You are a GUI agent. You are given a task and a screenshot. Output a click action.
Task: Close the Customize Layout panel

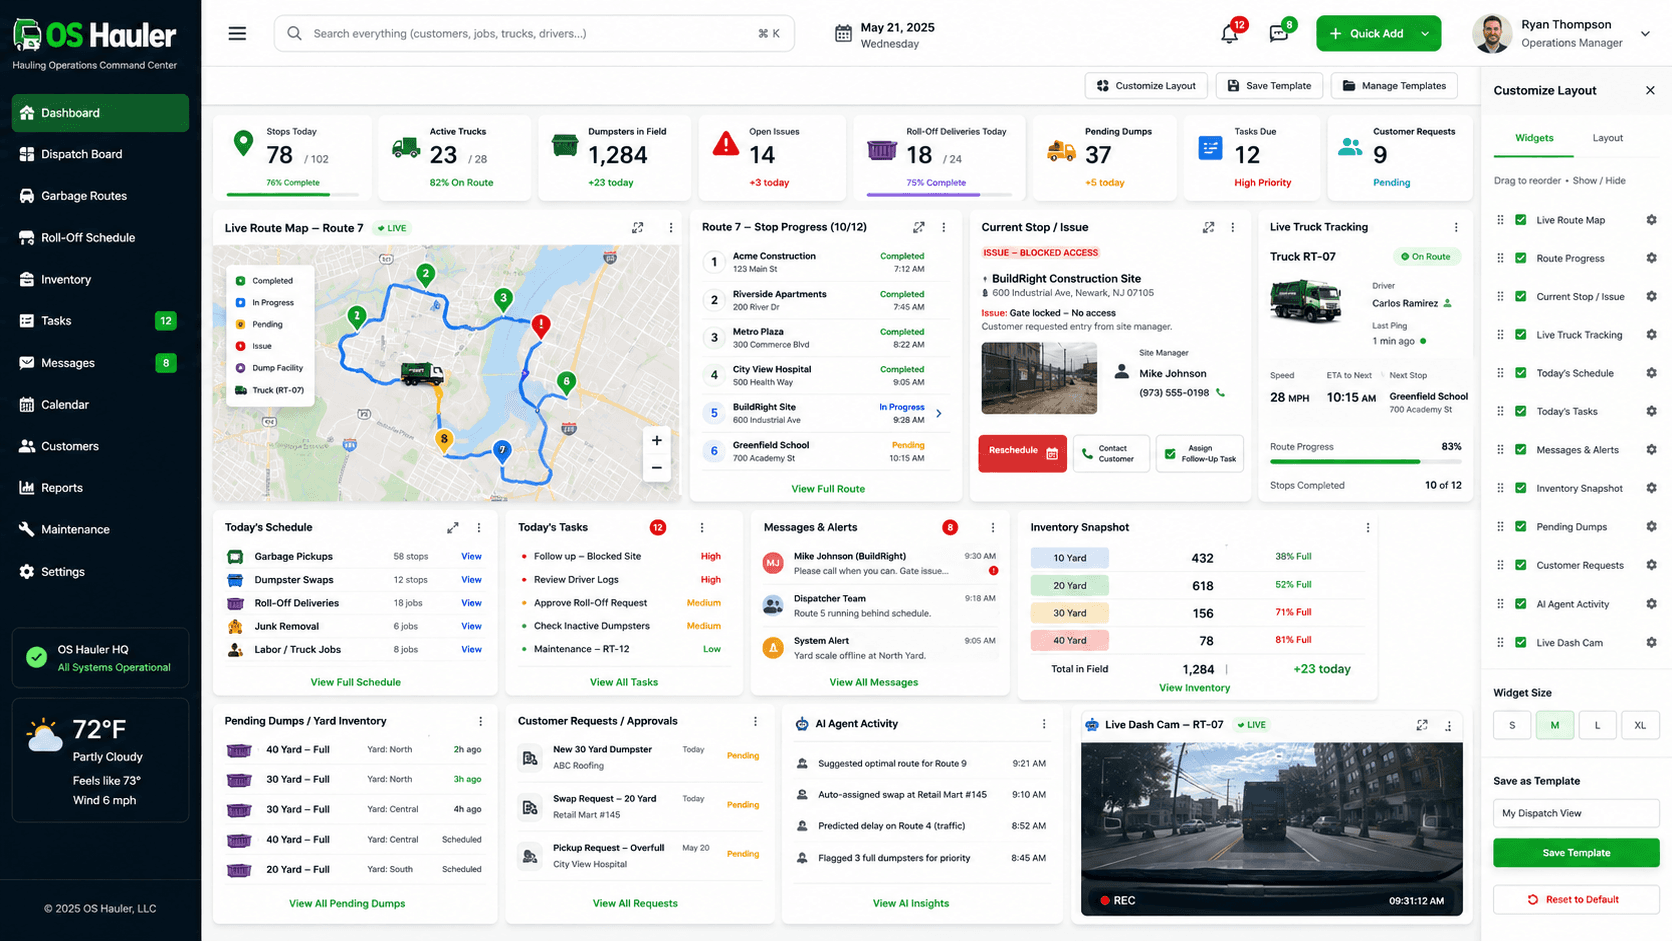pos(1650,90)
